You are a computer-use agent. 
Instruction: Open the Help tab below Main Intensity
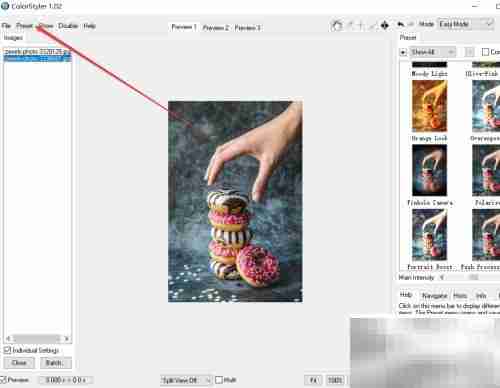click(x=406, y=295)
